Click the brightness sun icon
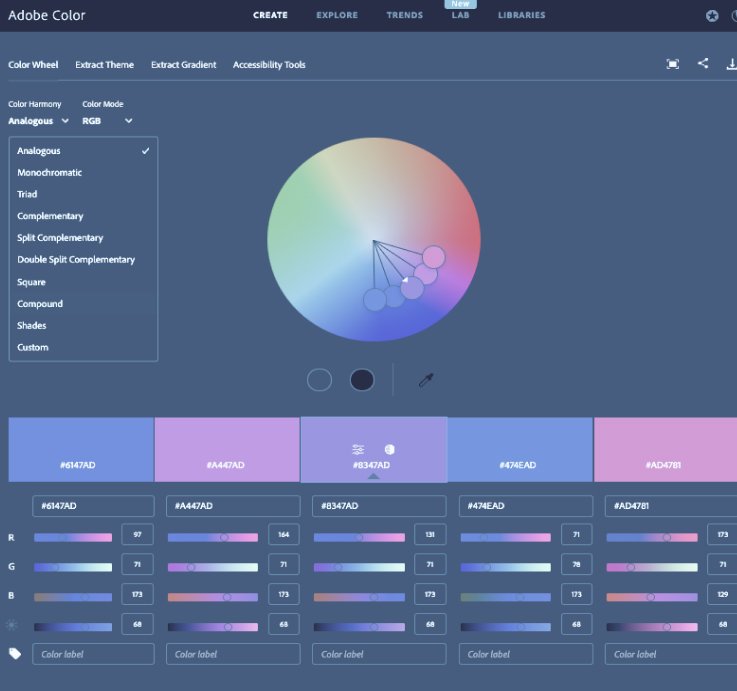This screenshot has height=691, width=737. 12,625
